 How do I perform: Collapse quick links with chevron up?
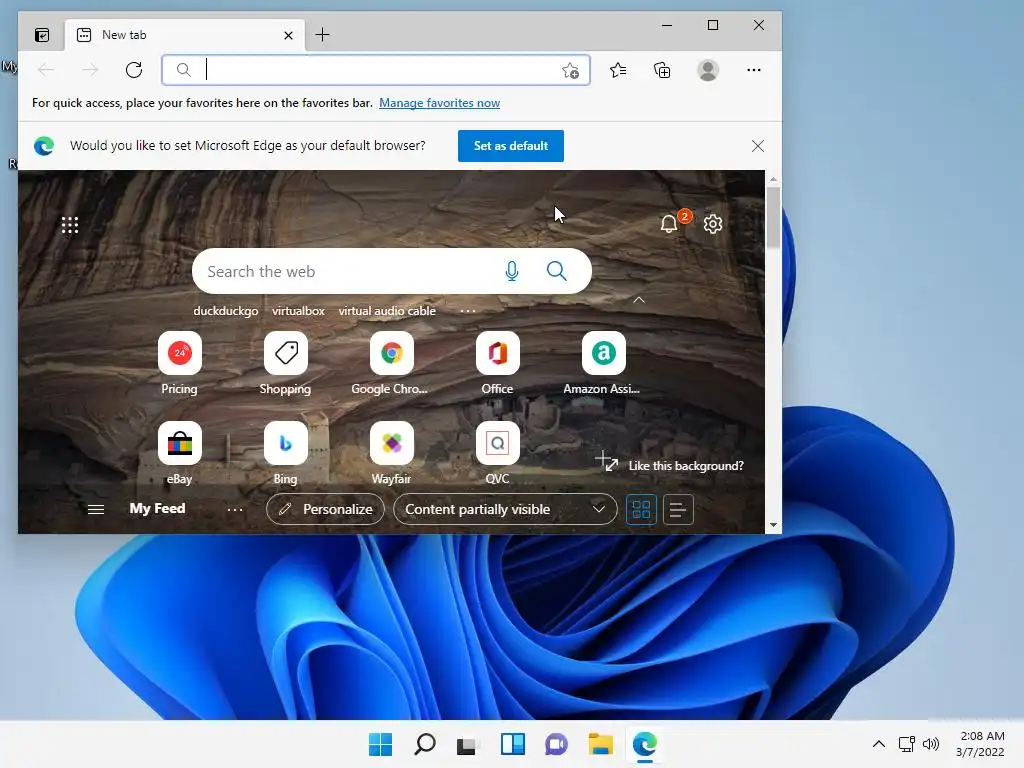(639, 300)
